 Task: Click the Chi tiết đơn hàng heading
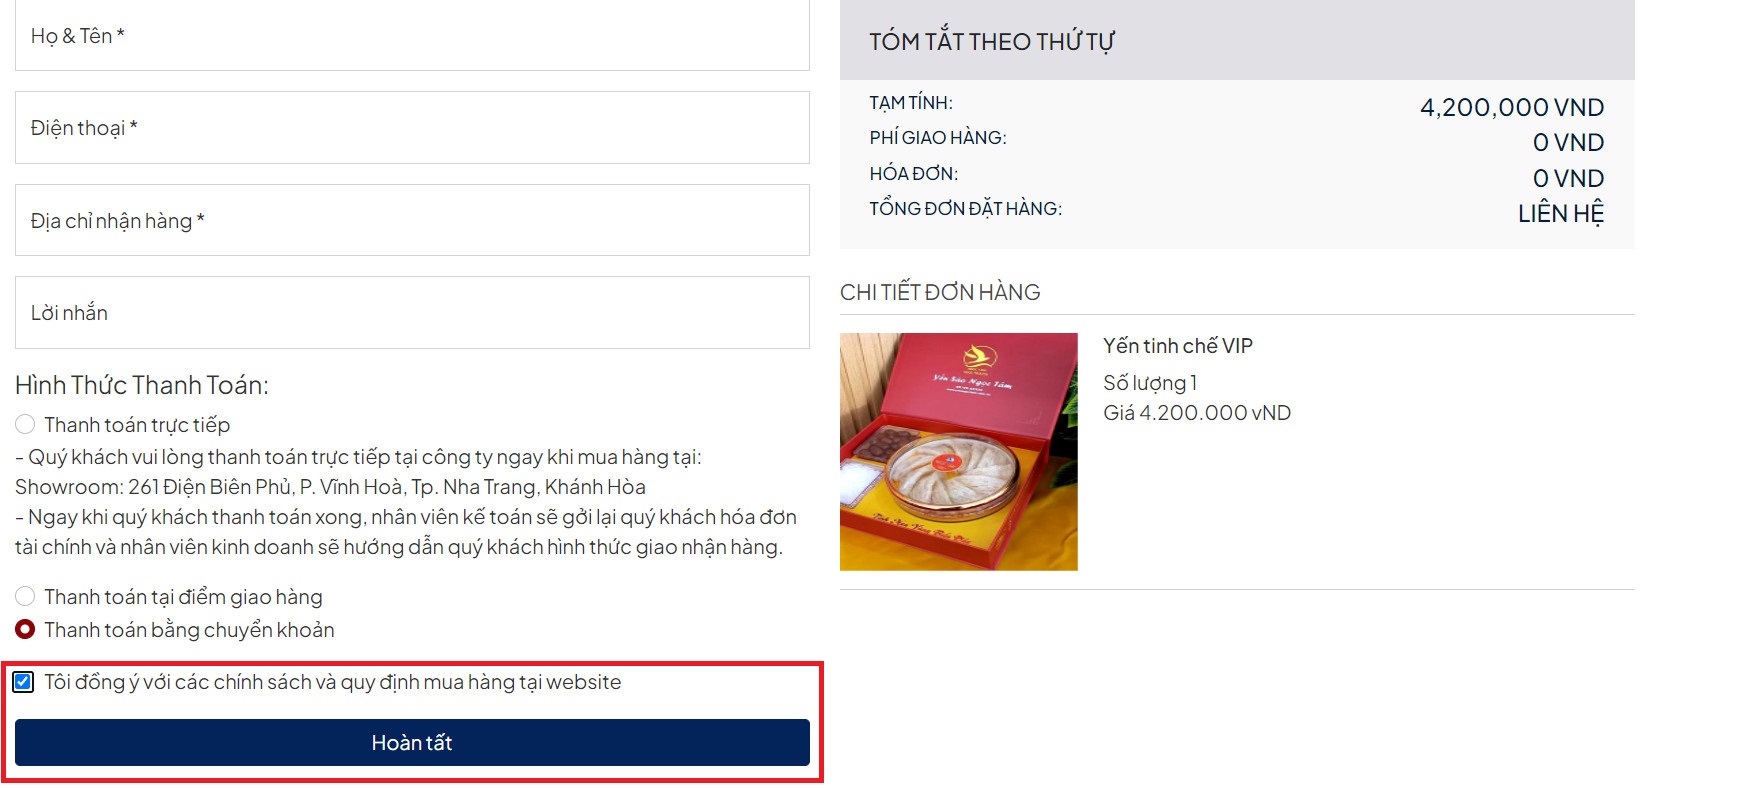(940, 292)
